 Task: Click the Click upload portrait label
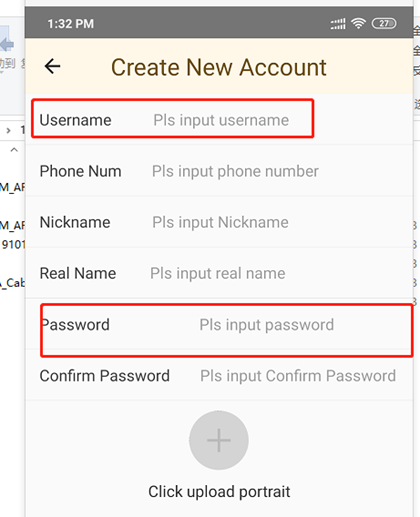point(219,492)
